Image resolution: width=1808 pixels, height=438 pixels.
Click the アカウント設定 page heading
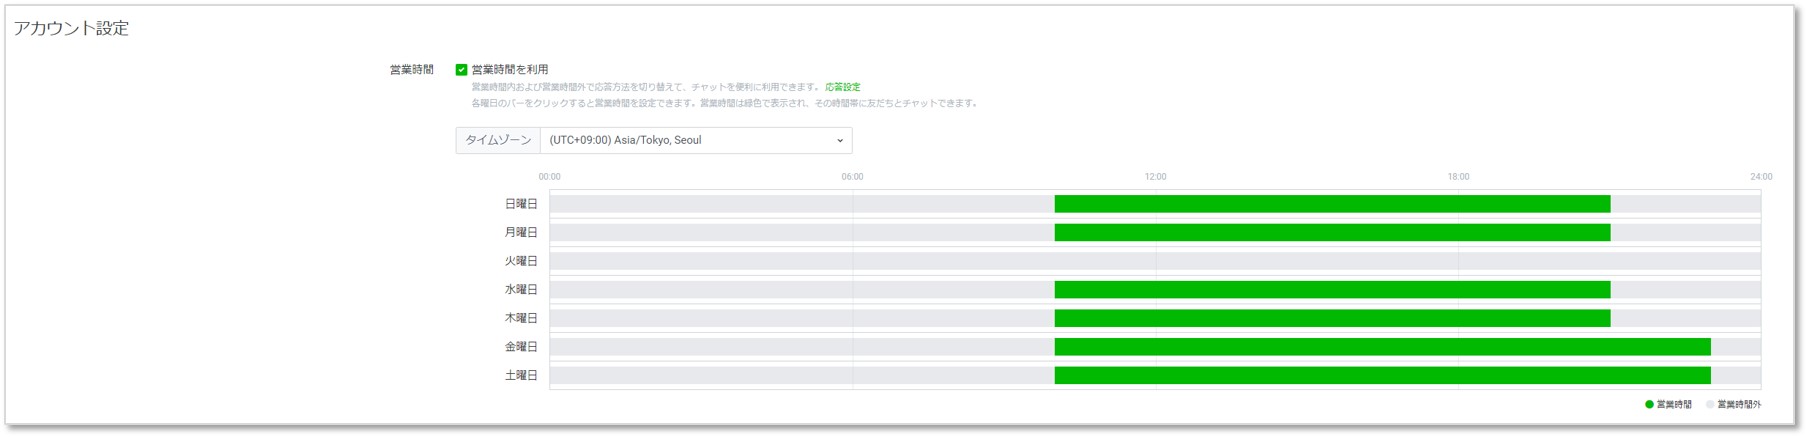tap(71, 29)
